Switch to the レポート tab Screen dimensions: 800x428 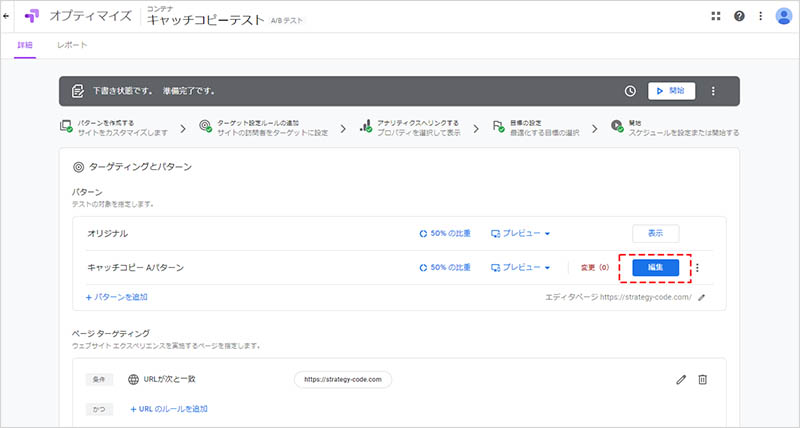(71, 46)
